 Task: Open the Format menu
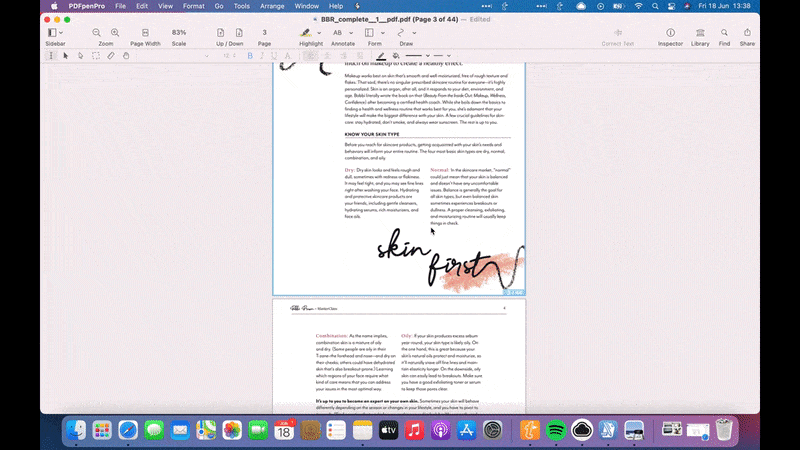click(194, 6)
